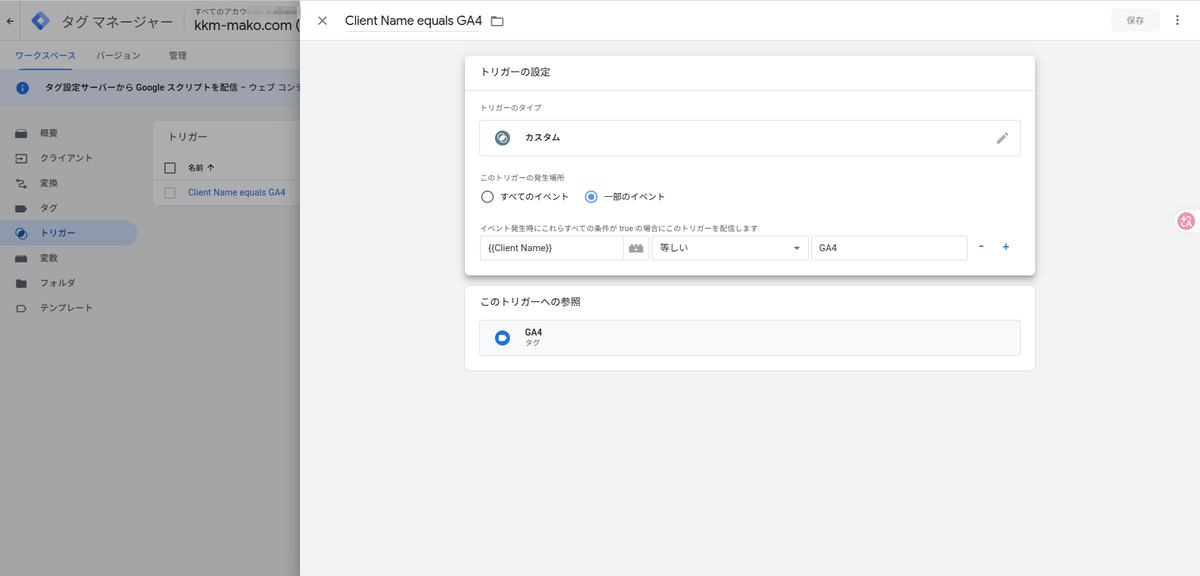Check the Client Name equals GA4 row checkbox
Screen dimensions: 1200x576
click(170, 192)
